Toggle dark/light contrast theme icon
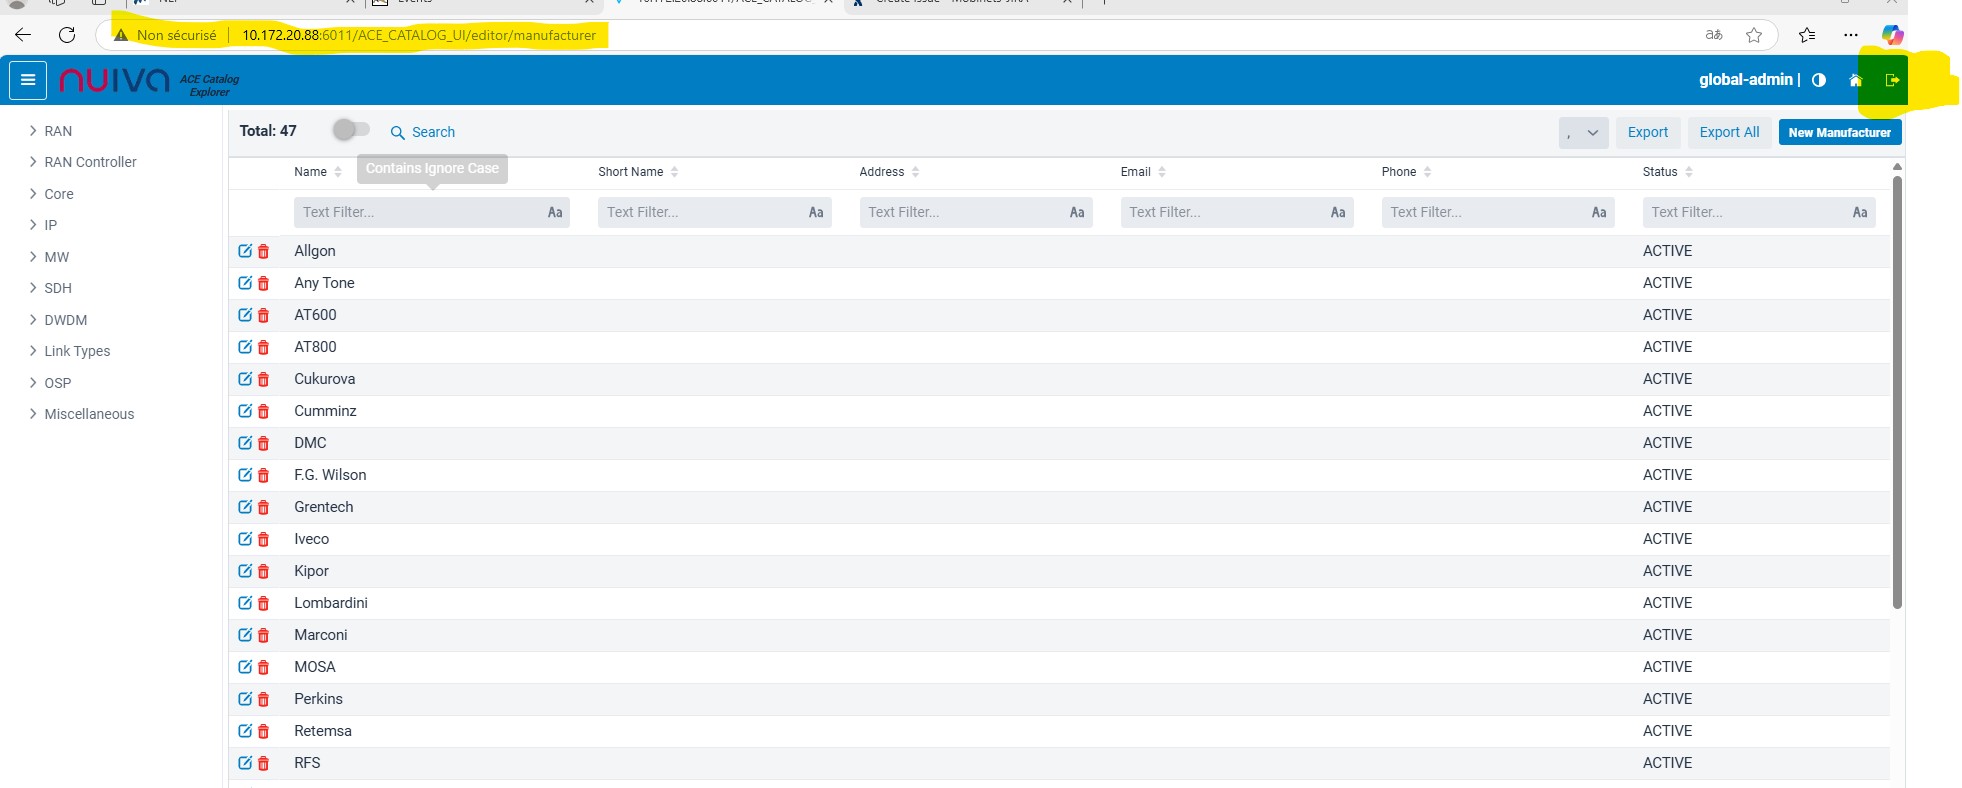This screenshot has height=788, width=1962. pos(1819,80)
